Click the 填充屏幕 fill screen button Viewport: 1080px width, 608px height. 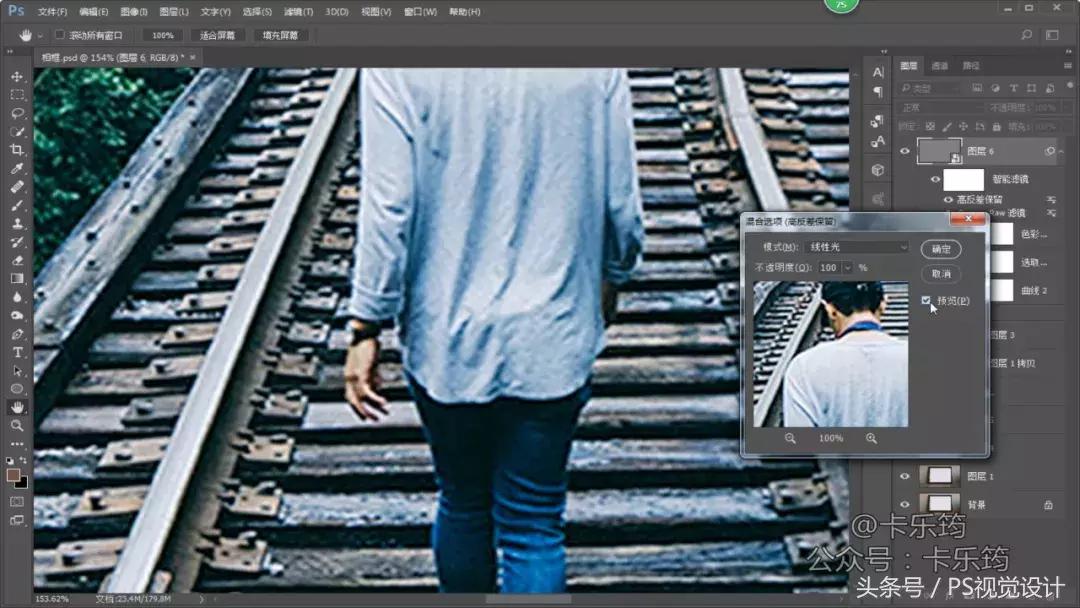(x=280, y=35)
